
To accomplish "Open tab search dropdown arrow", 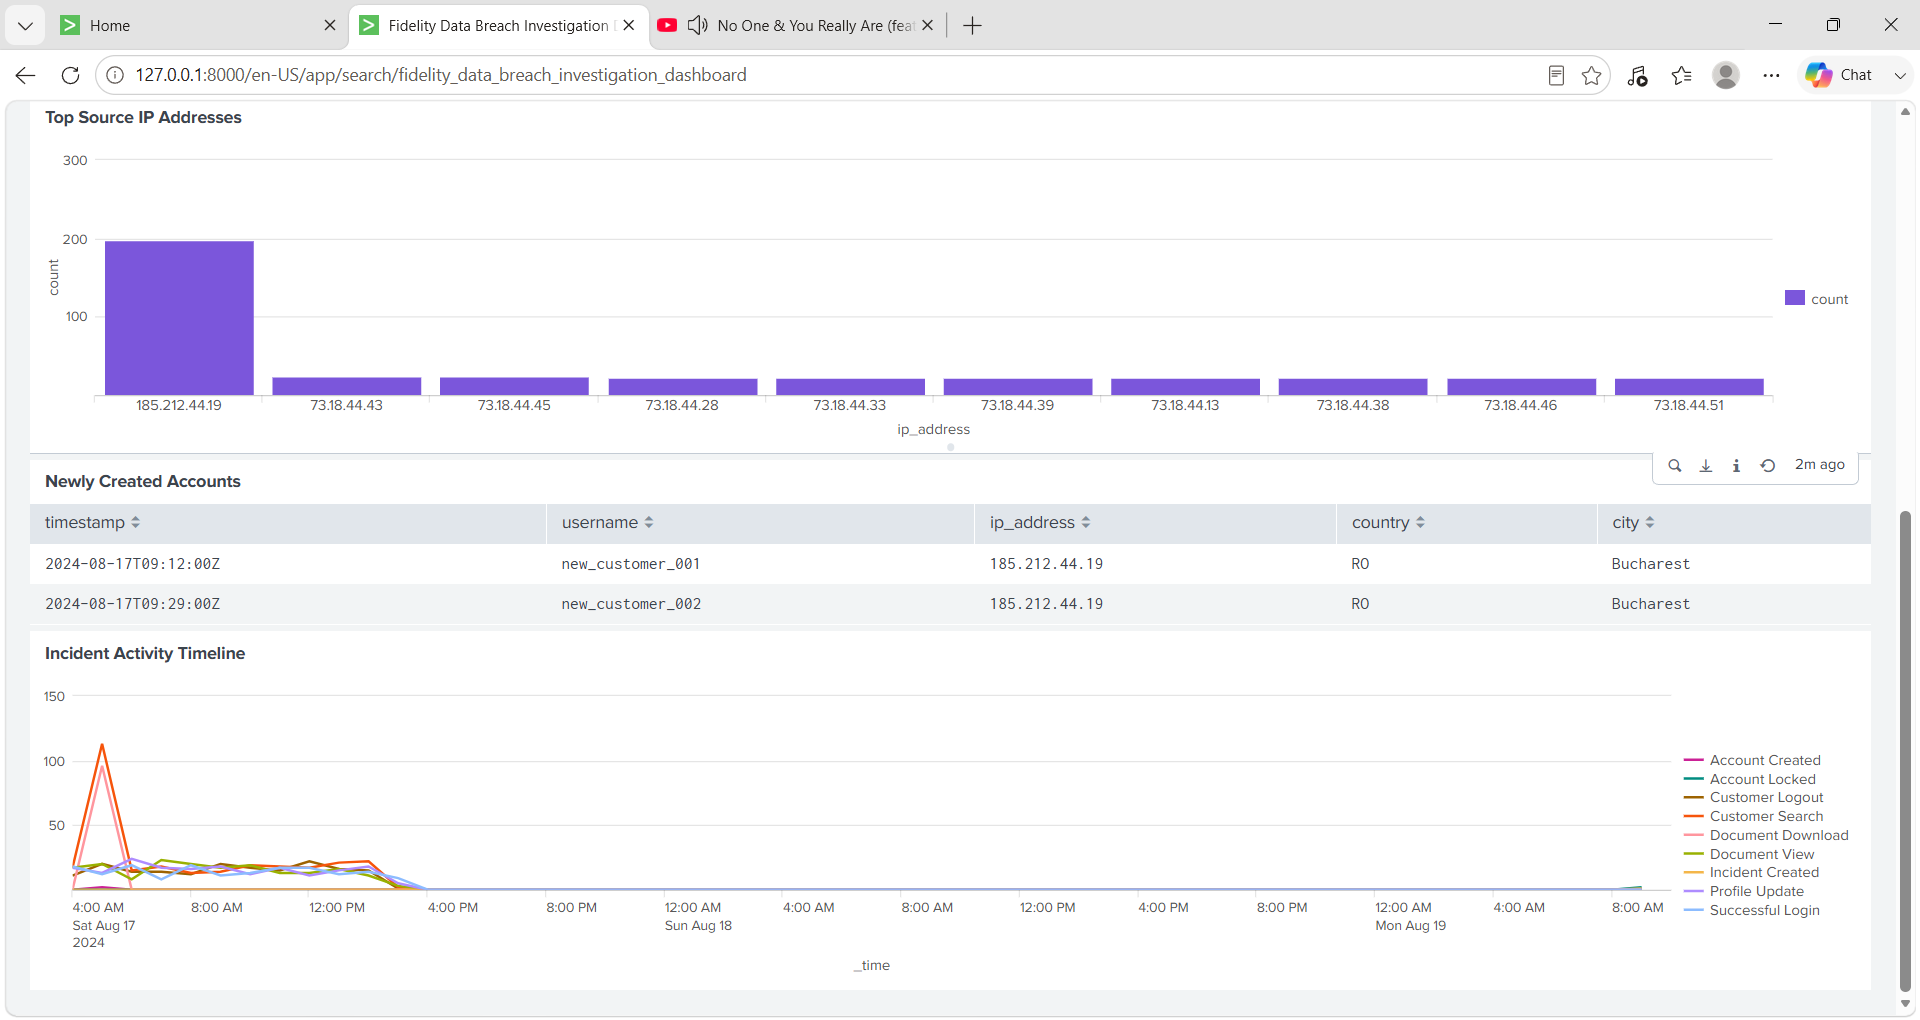I will (26, 25).
